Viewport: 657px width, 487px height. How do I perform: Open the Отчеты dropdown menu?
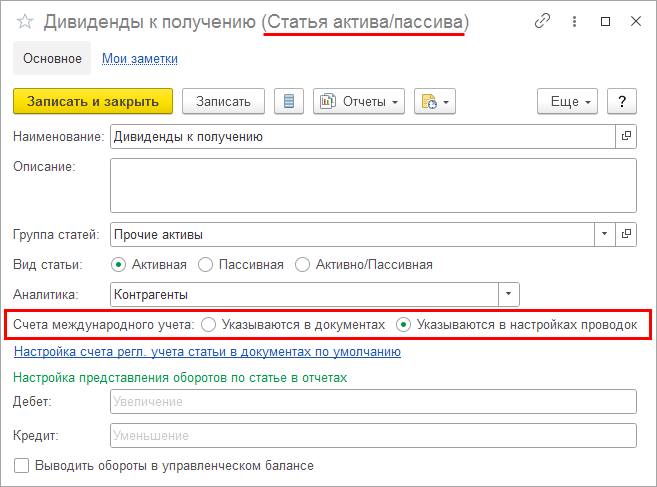358,102
